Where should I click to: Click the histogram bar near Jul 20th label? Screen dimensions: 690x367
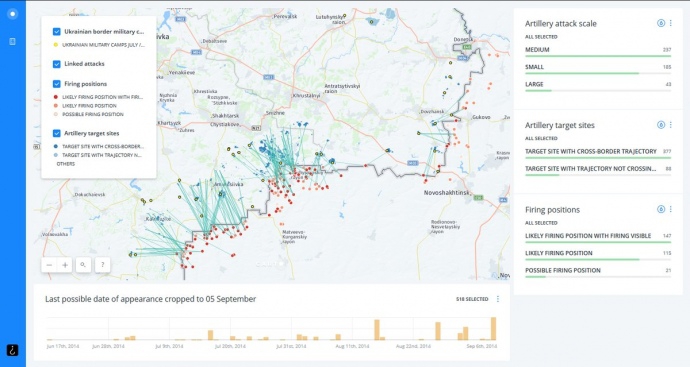(232, 338)
